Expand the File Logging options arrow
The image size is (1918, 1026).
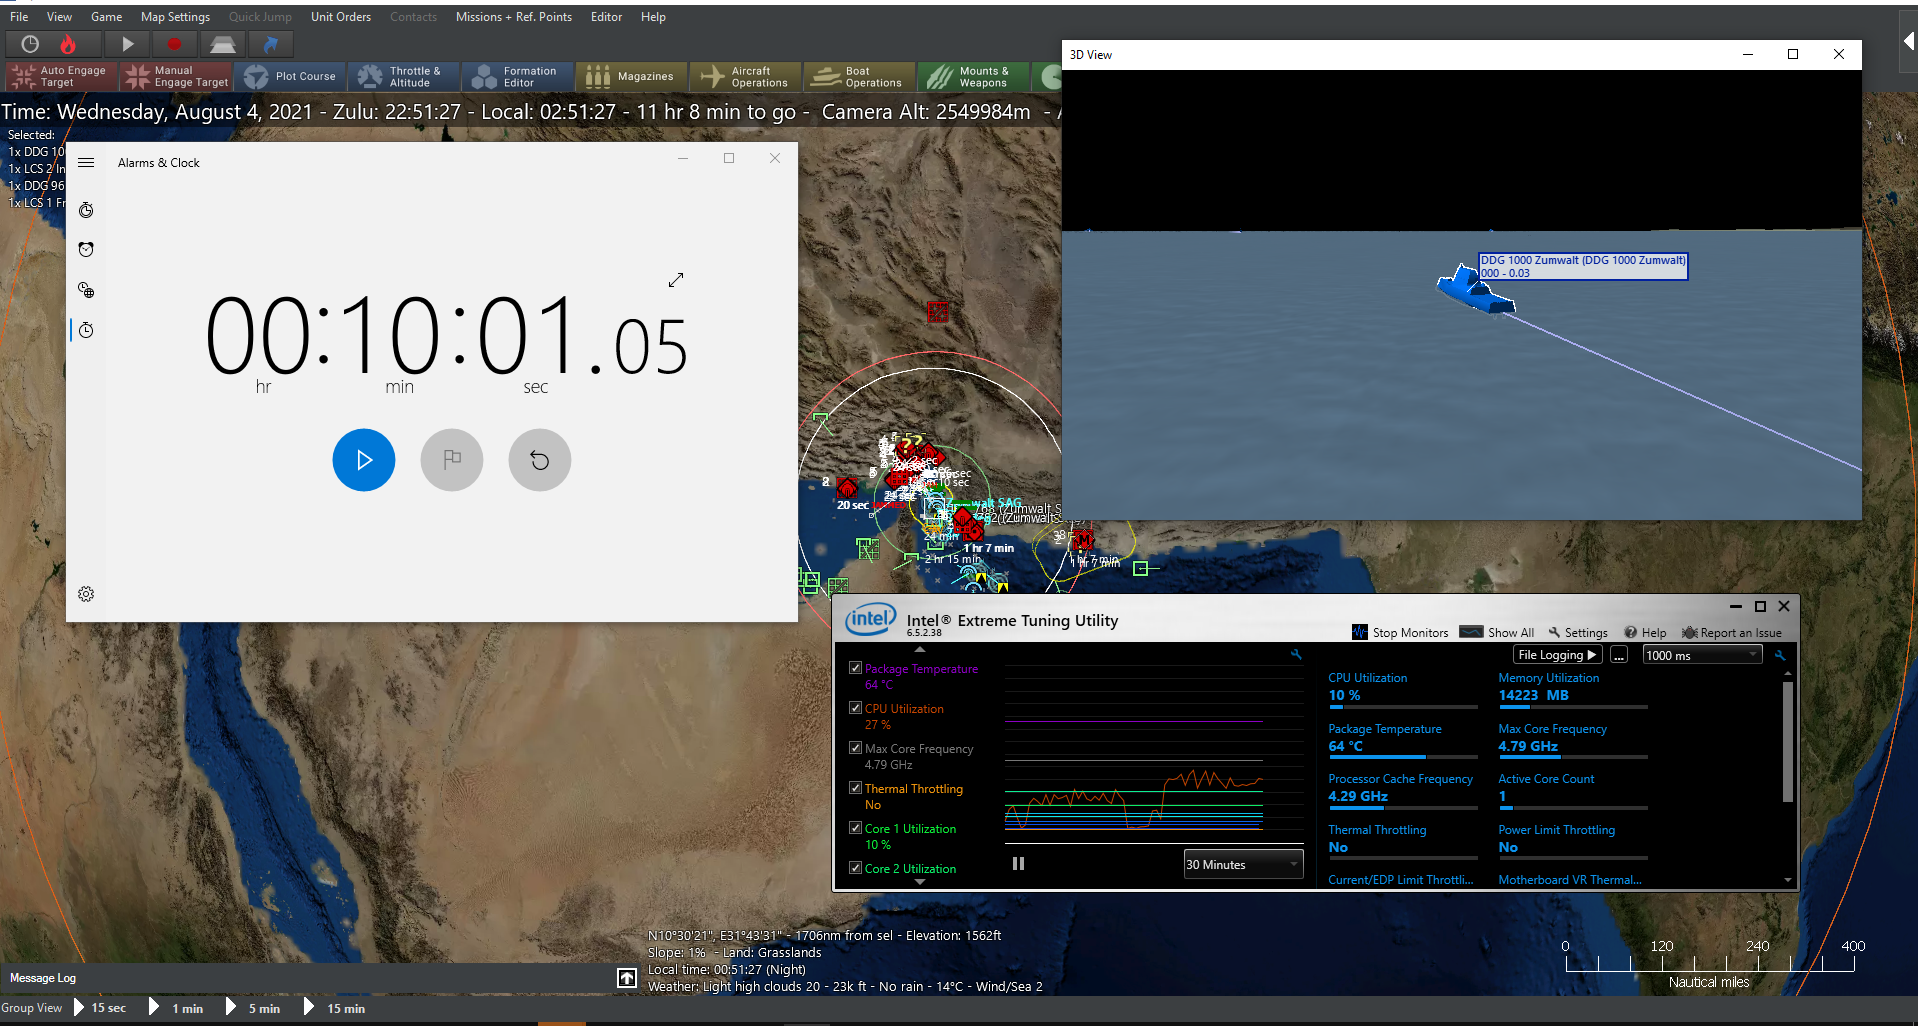(x=1592, y=654)
